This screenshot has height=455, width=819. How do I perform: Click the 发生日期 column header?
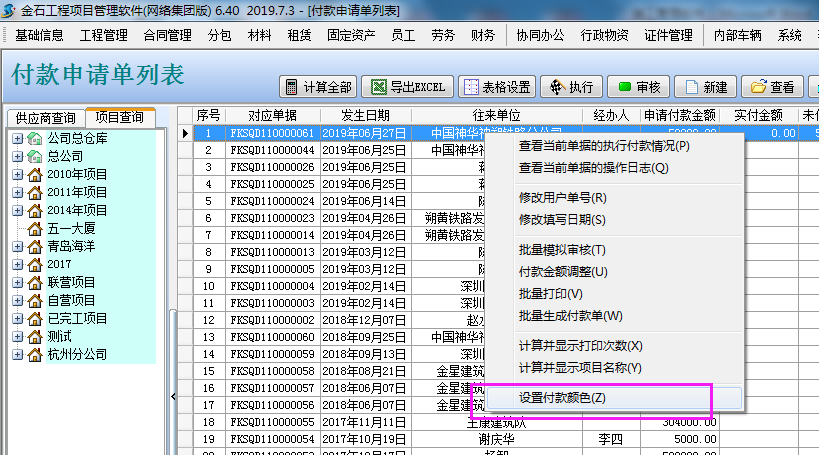click(x=365, y=115)
